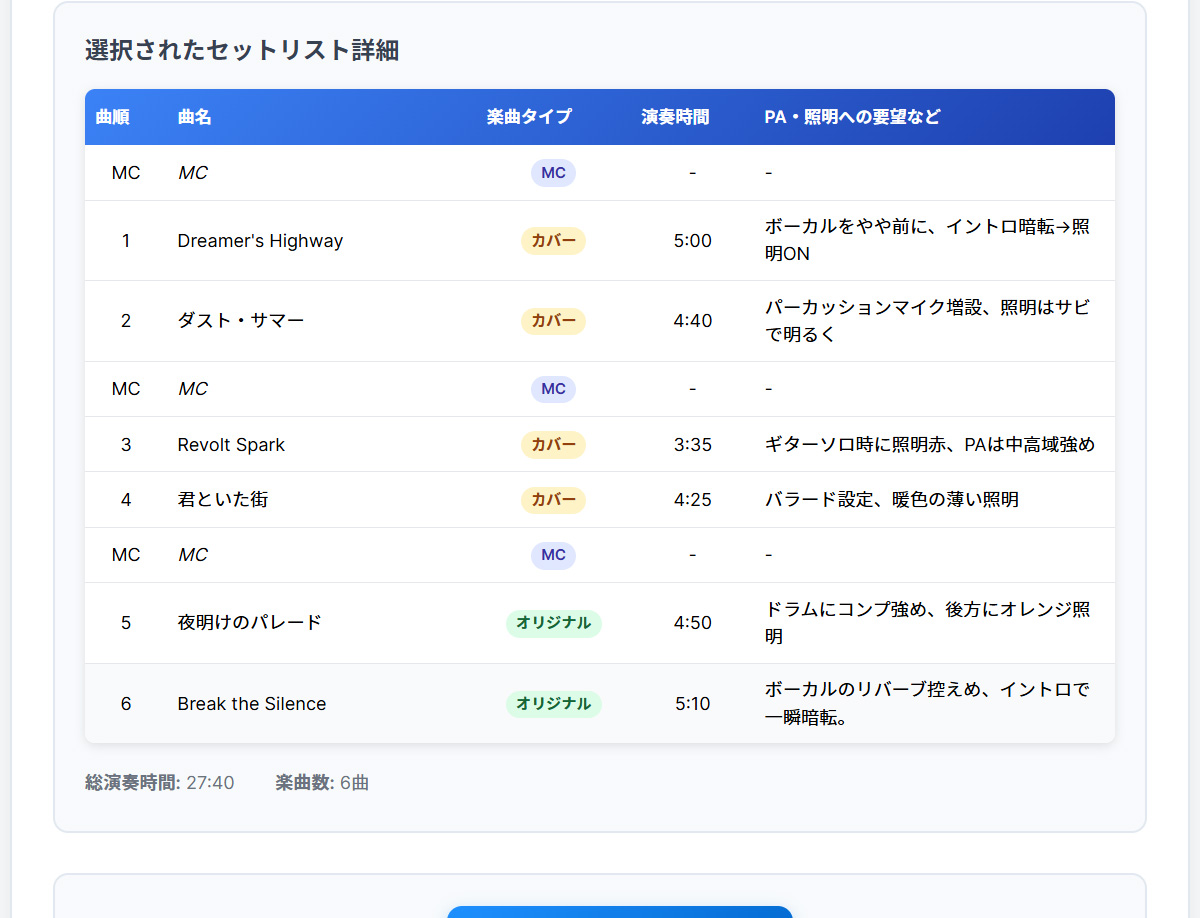Click the オリジナル badge for Break the Silence

coord(553,704)
